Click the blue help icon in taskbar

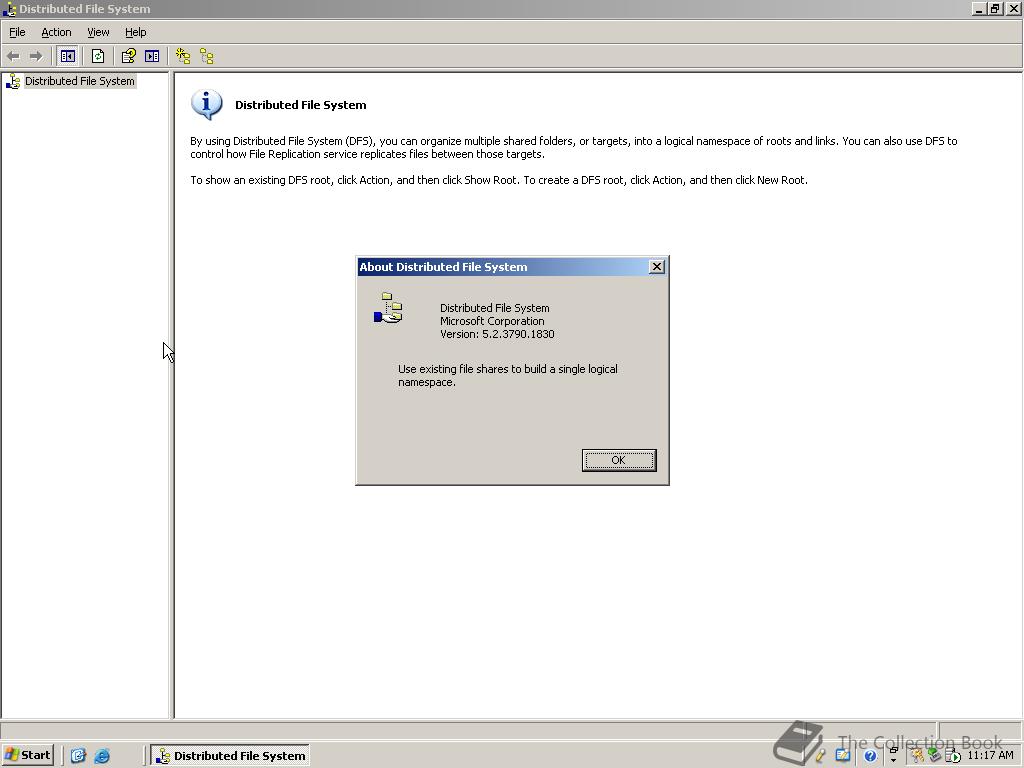870,756
